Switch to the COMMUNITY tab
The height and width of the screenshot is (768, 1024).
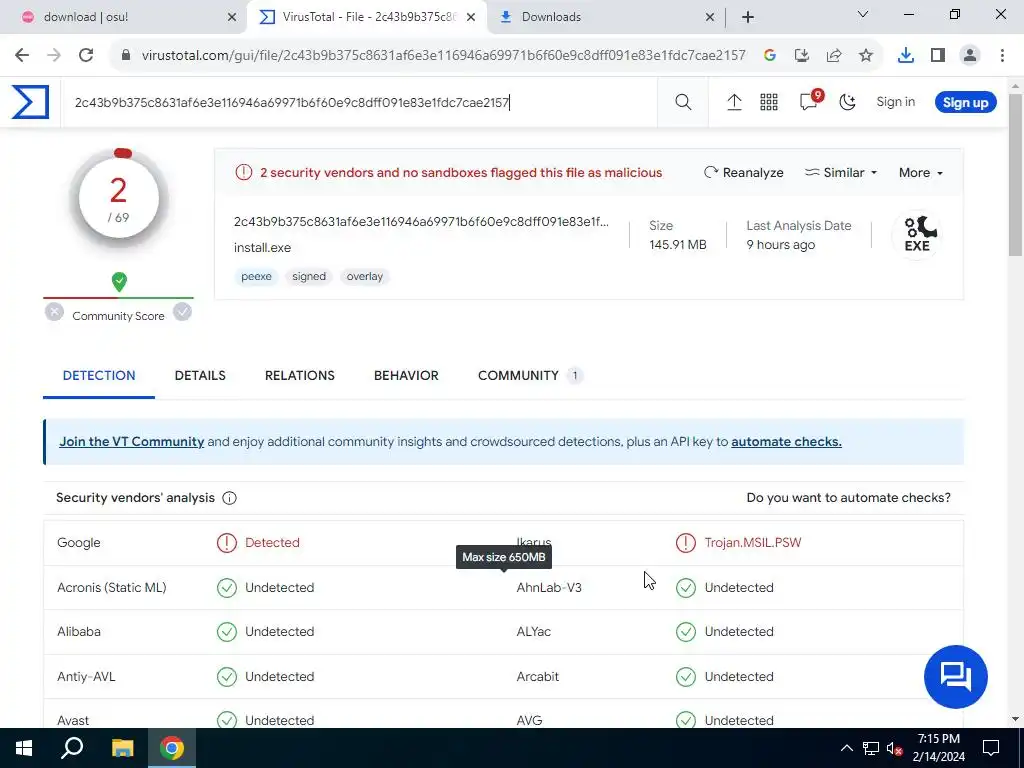pyautogui.click(x=530, y=376)
